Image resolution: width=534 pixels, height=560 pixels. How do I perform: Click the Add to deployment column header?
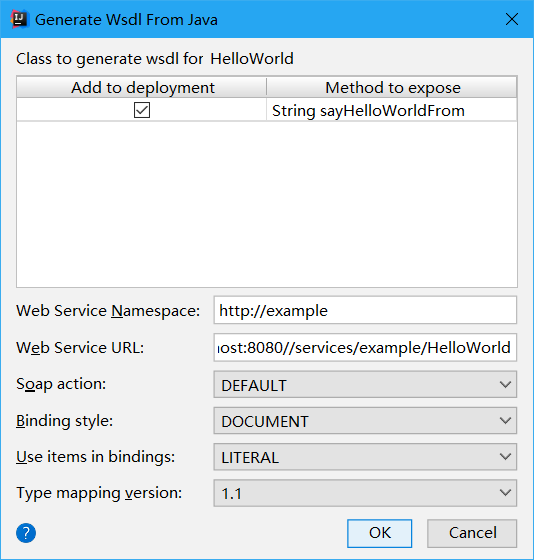pyautogui.click(x=142, y=88)
